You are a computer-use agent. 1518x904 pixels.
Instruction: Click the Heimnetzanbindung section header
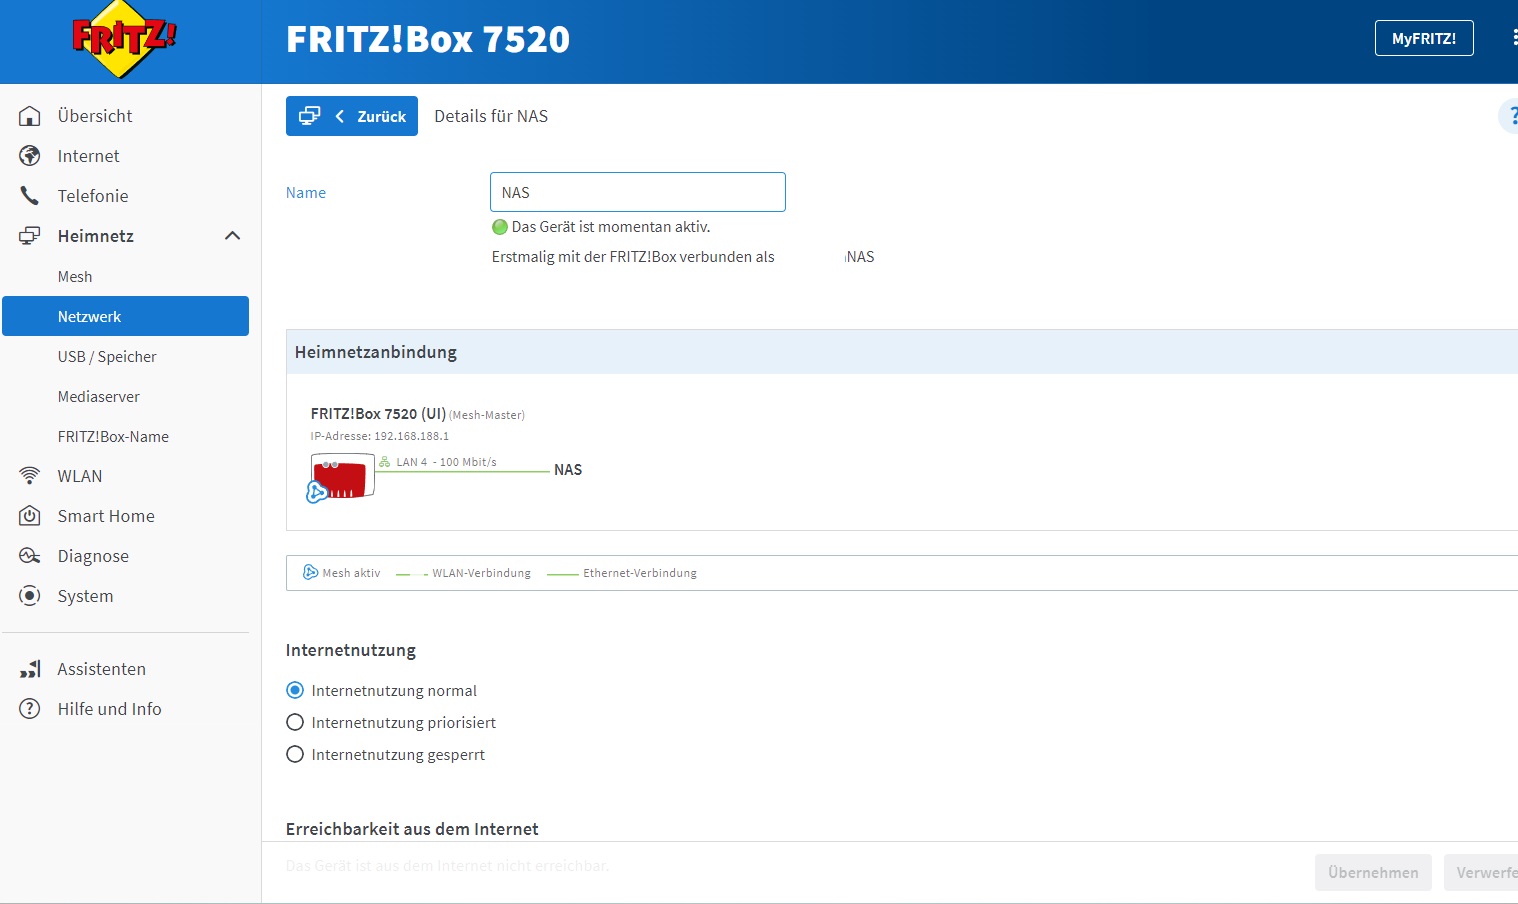[902, 352]
